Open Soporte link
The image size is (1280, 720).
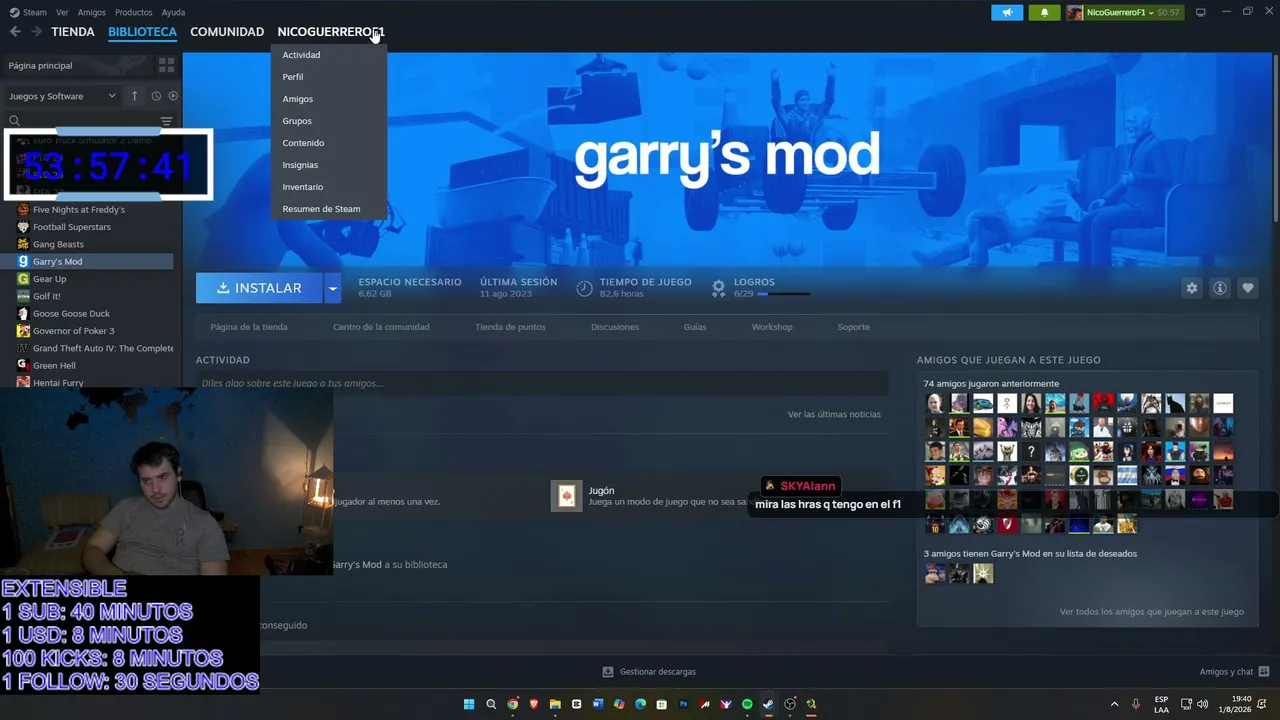(x=854, y=327)
